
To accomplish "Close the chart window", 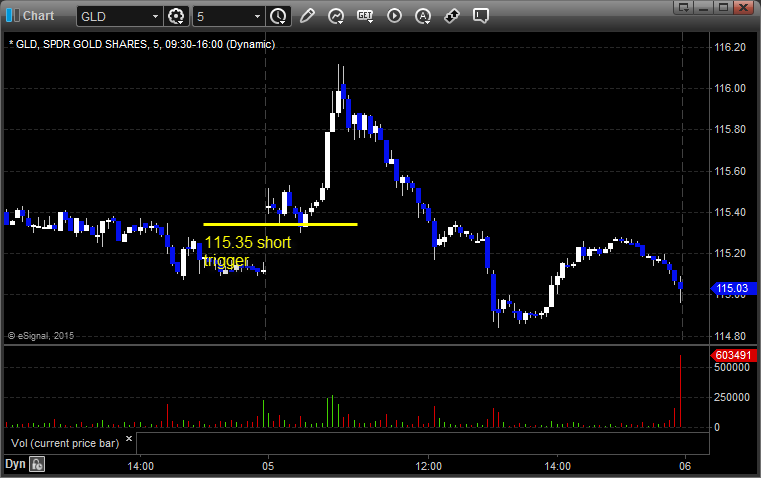I will pos(743,7).
